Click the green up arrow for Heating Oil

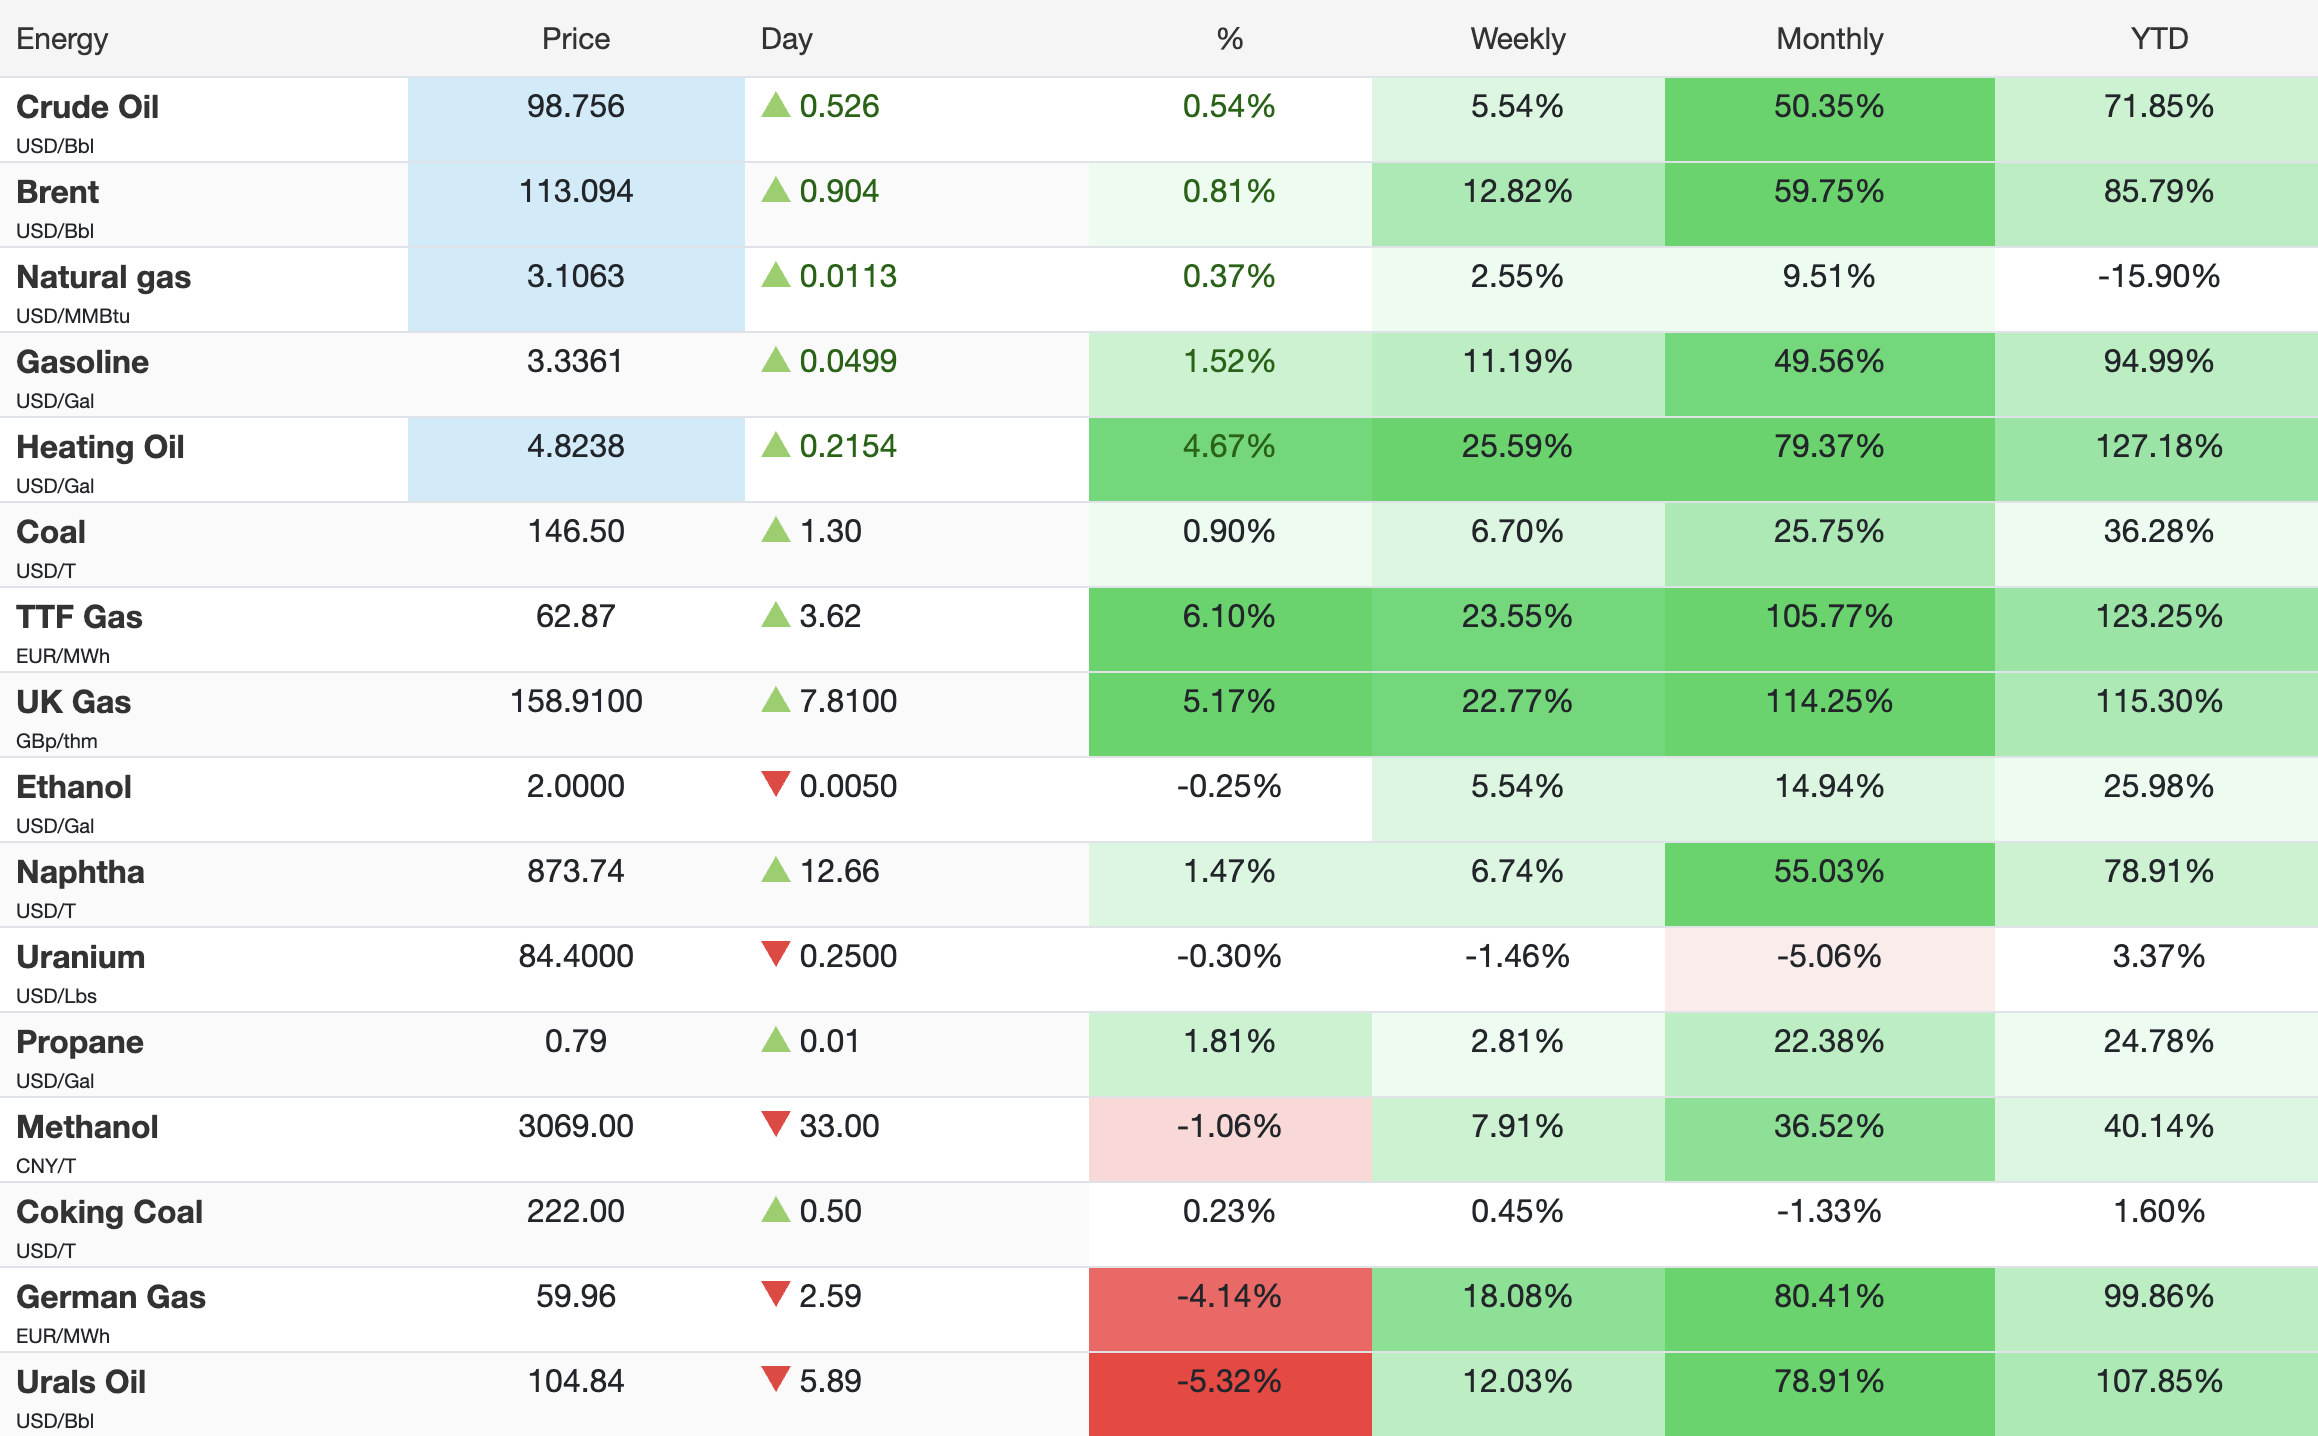pyautogui.click(x=775, y=445)
